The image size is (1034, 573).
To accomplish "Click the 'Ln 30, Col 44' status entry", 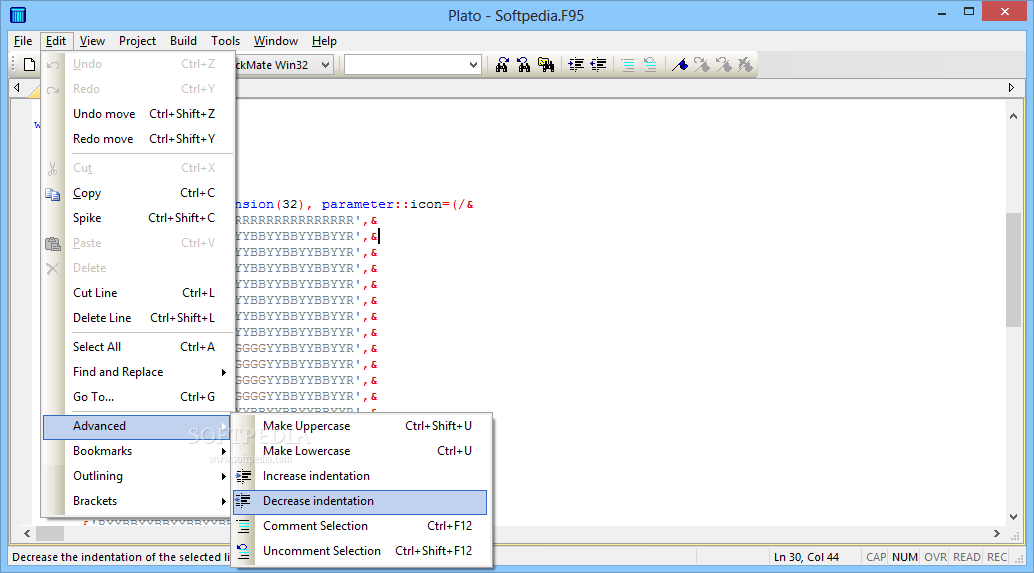I will [806, 557].
